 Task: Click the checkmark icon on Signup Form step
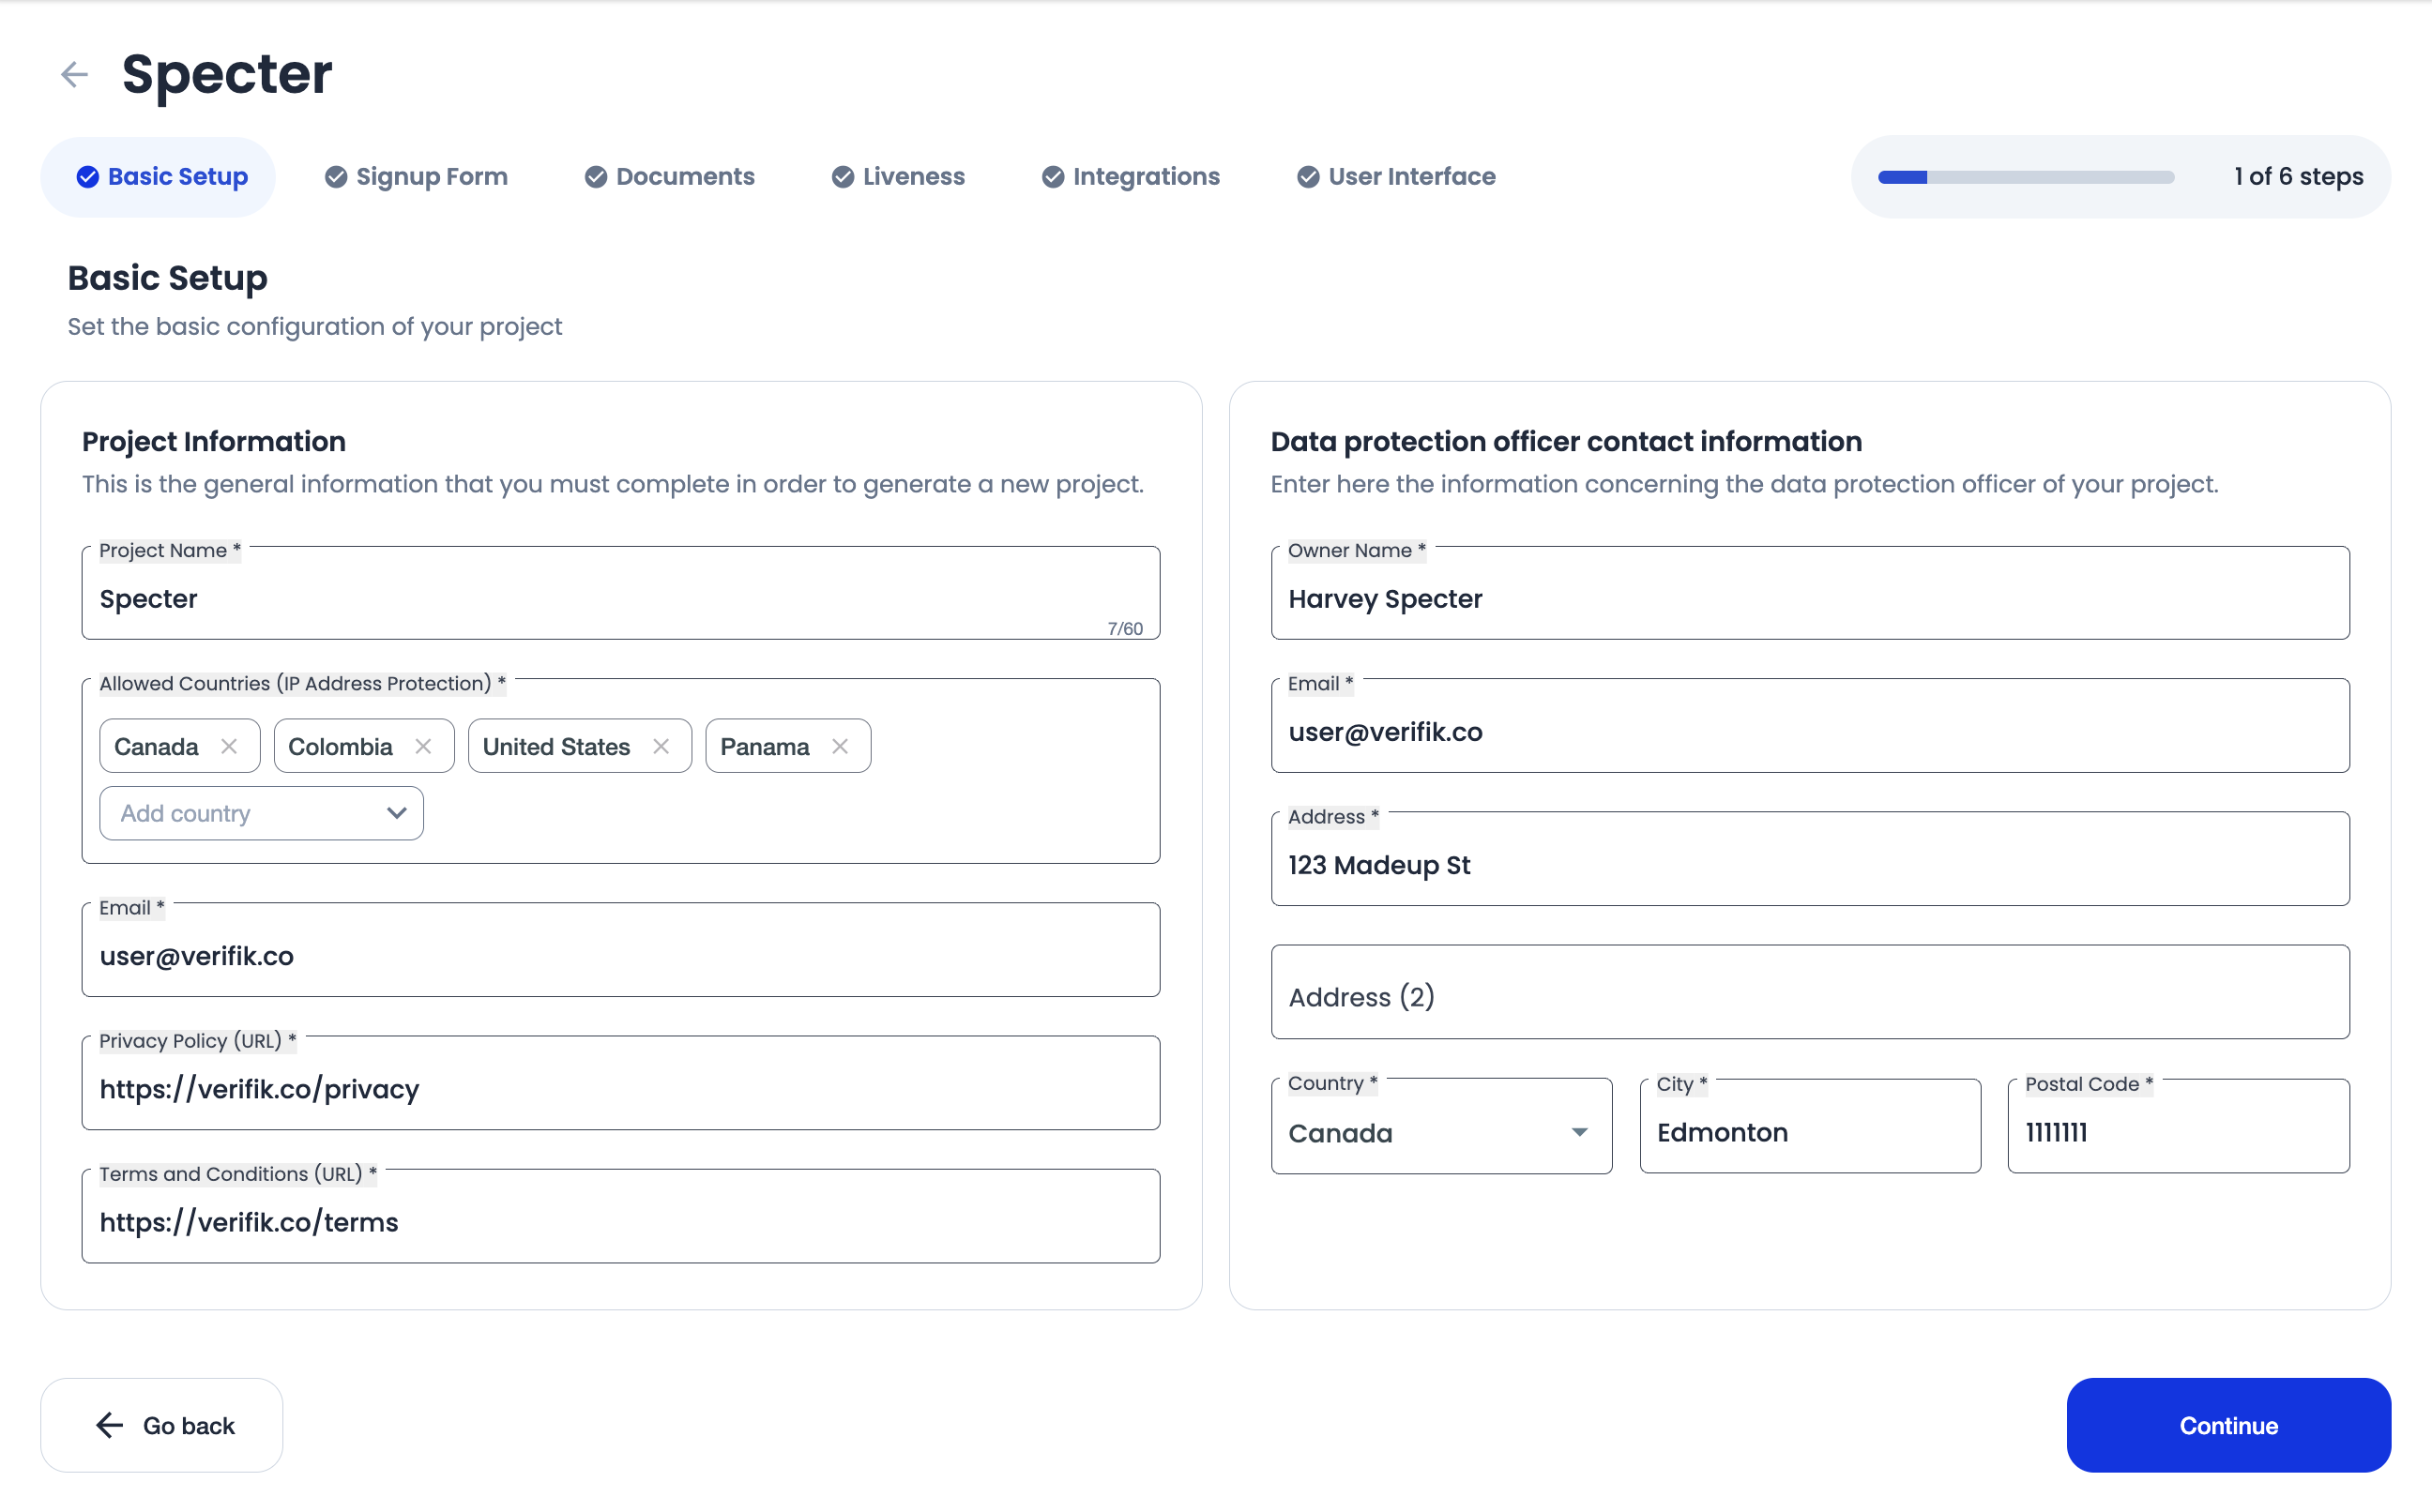(336, 177)
